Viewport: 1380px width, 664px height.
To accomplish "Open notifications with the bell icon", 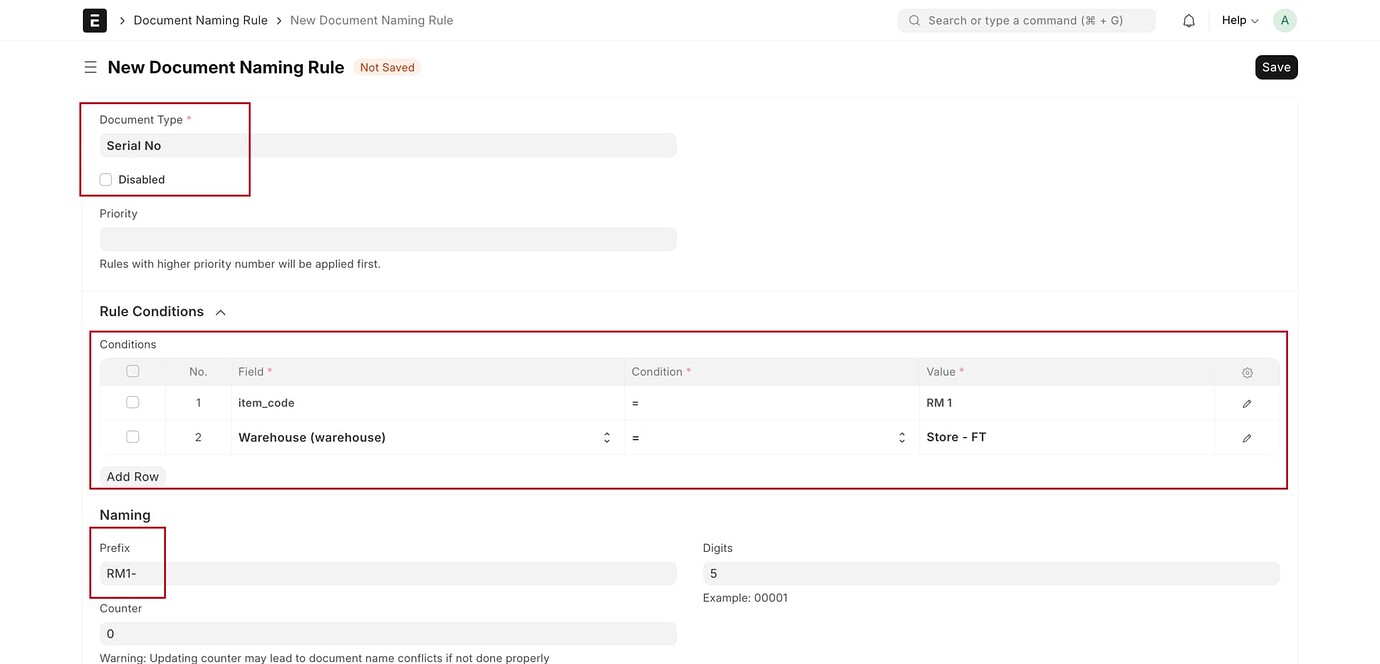I will pyautogui.click(x=1188, y=19).
